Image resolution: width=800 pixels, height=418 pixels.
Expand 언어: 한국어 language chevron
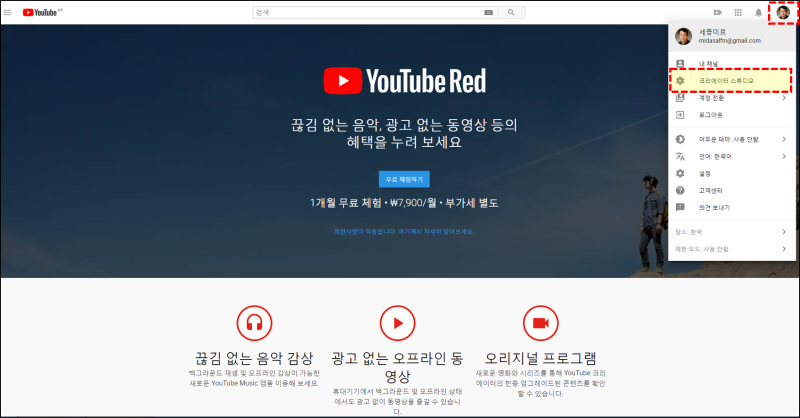point(784,156)
